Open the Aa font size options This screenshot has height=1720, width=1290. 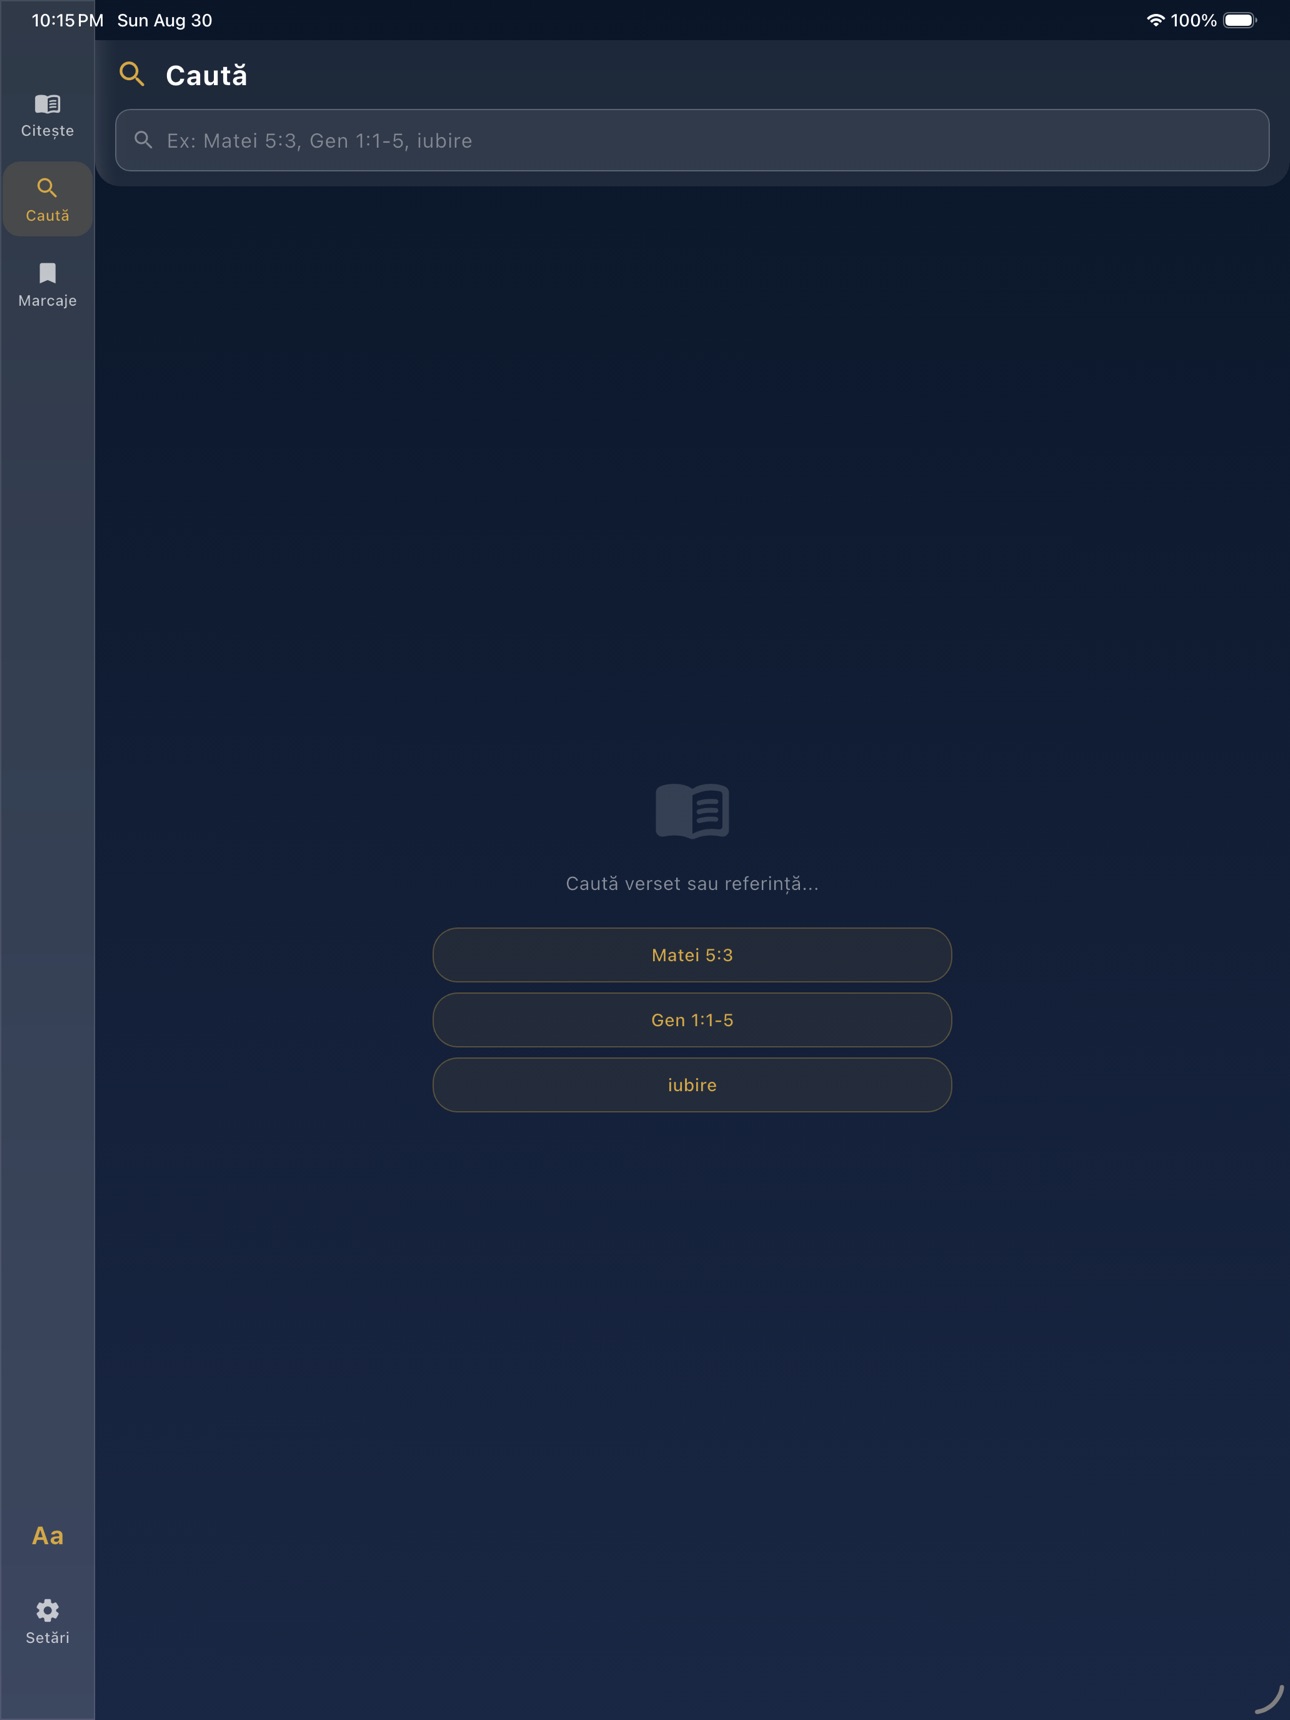(x=47, y=1536)
